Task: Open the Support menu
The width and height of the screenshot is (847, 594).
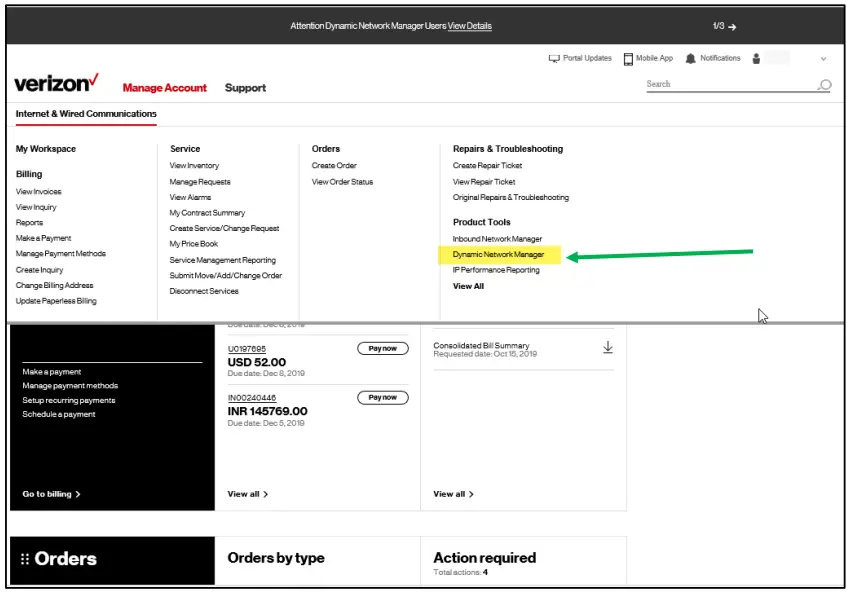Action: pos(245,88)
